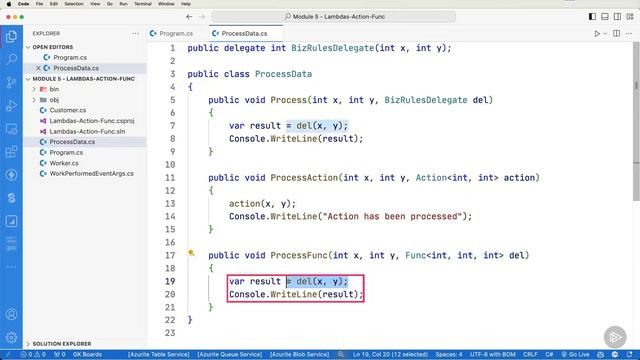The image size is (640, 360).
Task: Change line ending via CRLF
Action: pos(530,355)
